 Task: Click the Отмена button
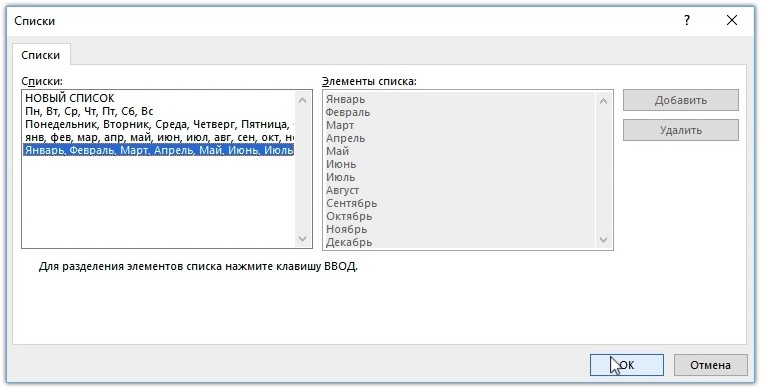(x=711, y=365)
